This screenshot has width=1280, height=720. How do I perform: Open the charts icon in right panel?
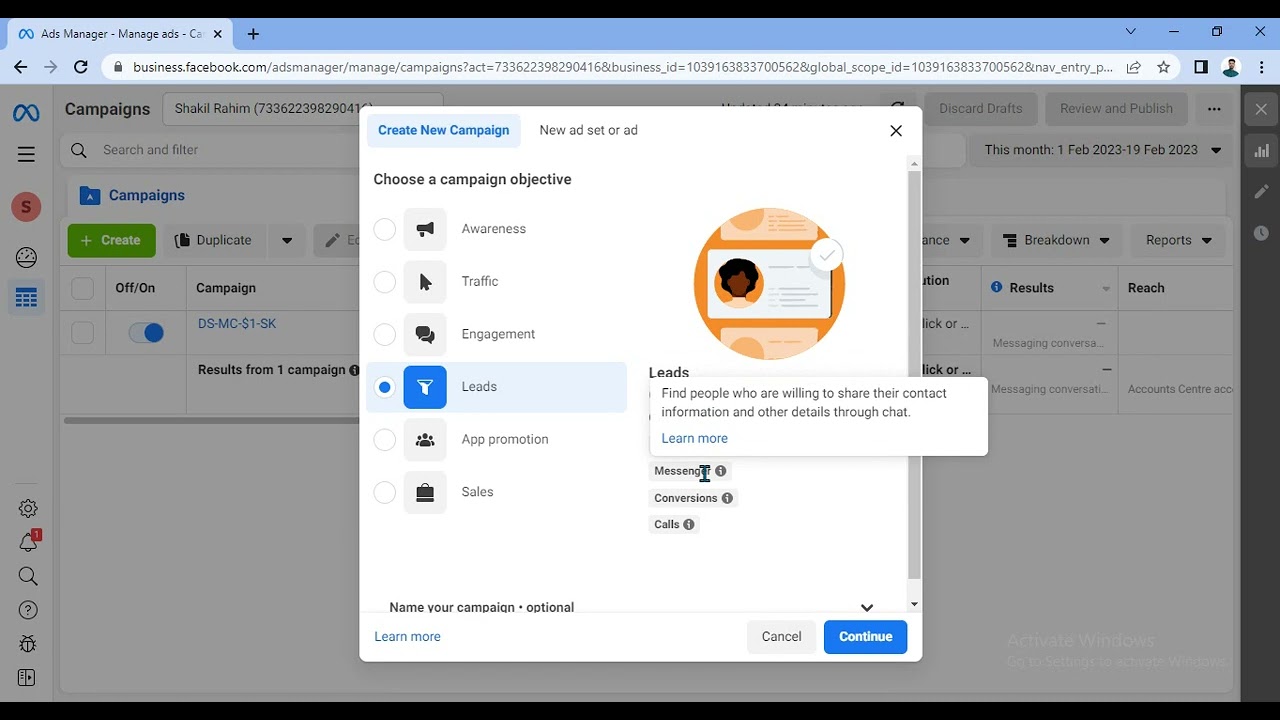coord(1261,151)
